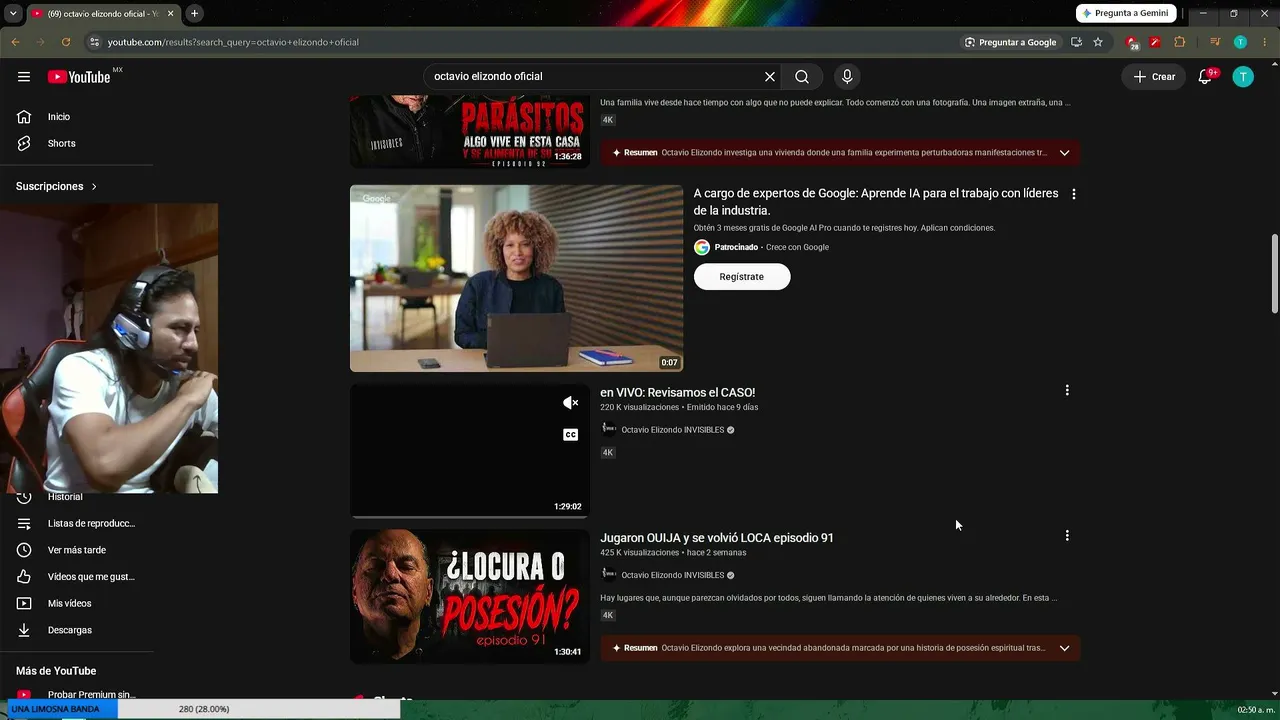Close the octavio elizondo oficial tab
This screenshot has height=720, width=1280.
(x=170, y=13)
